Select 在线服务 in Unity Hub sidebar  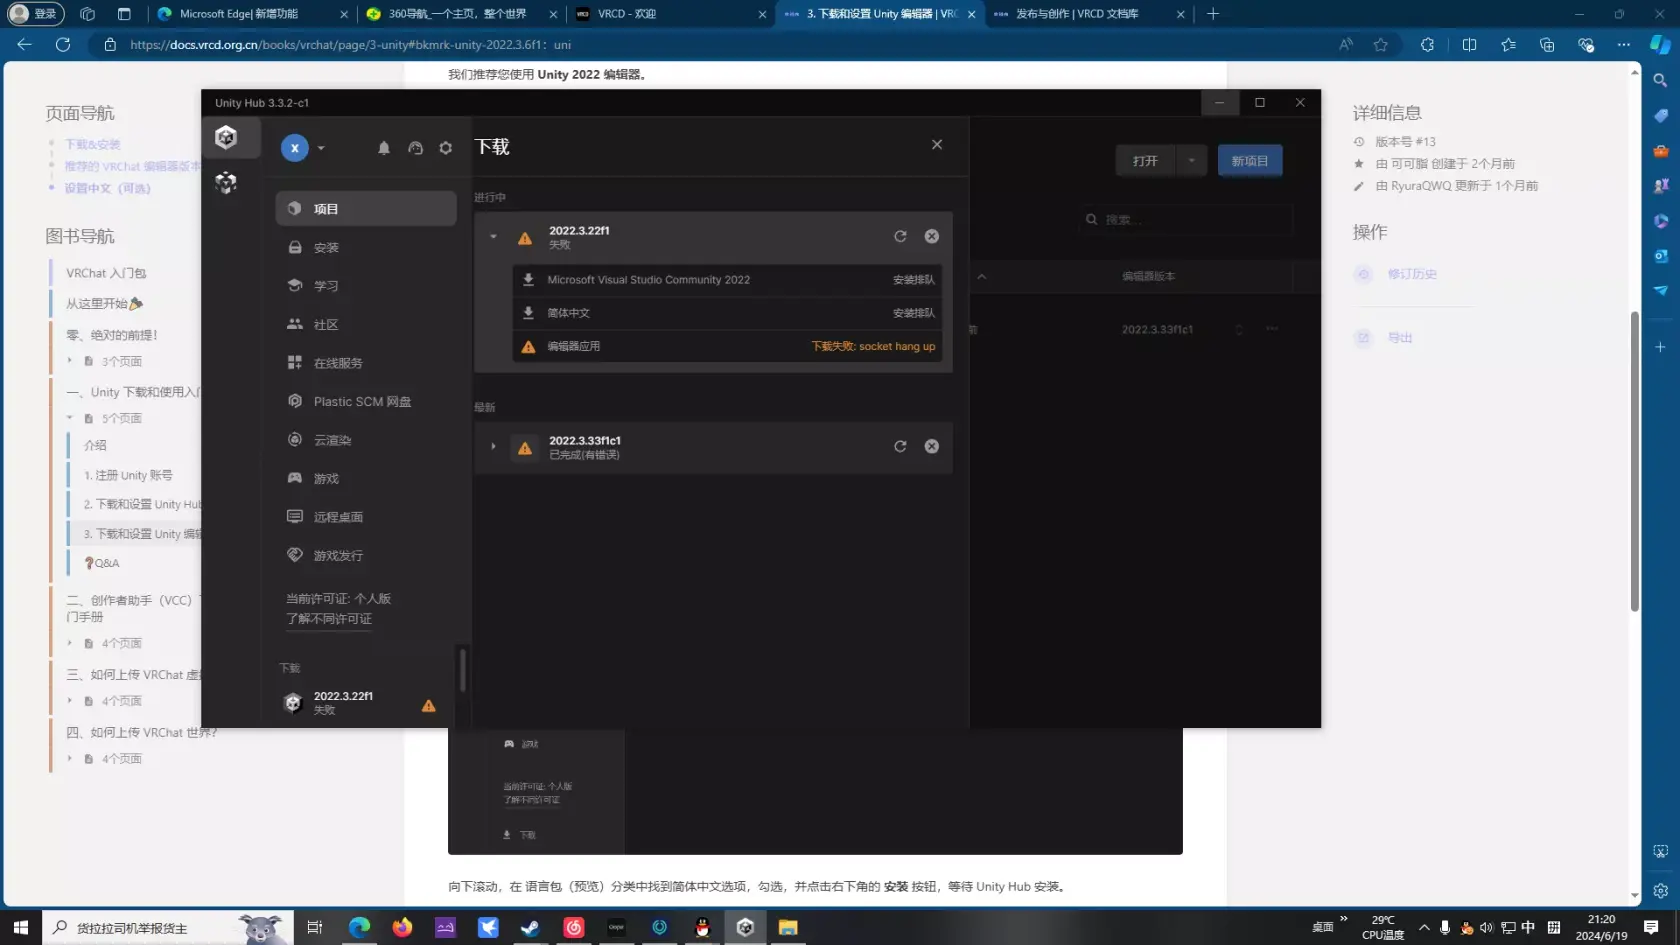coord(366,363)
